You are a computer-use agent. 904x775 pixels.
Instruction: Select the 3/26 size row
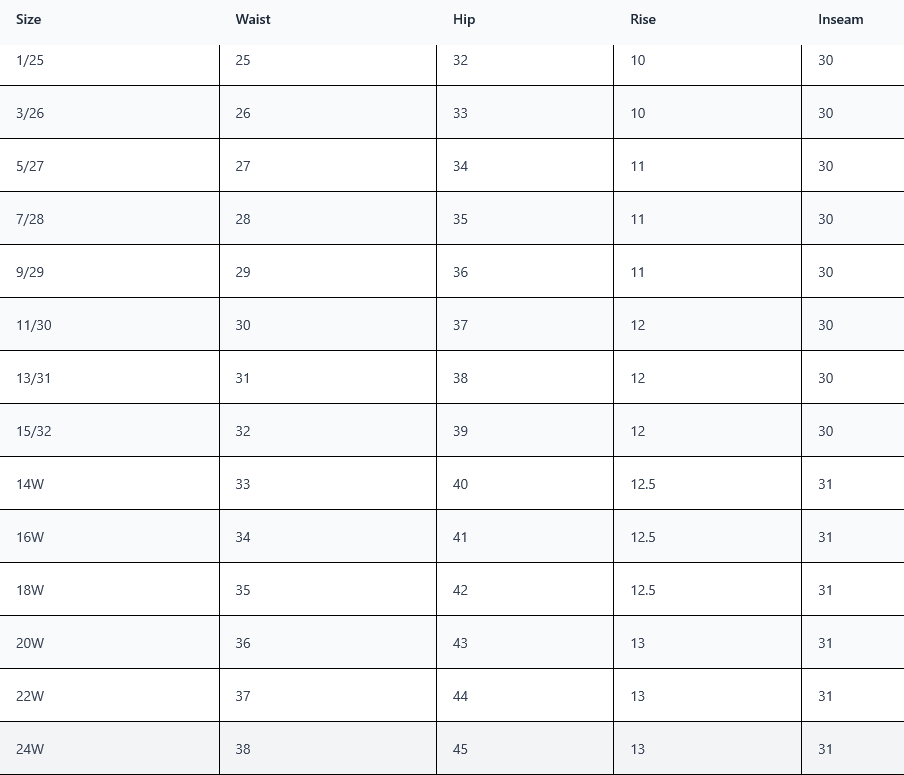452,113
